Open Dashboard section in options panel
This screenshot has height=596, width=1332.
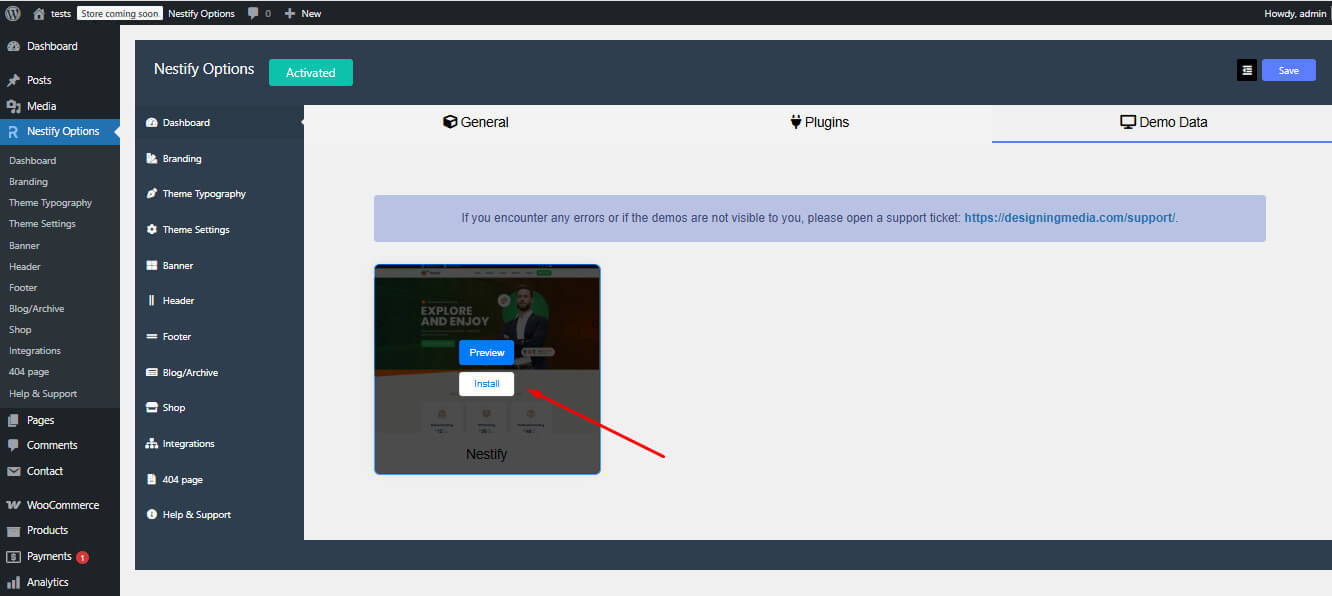(219, 123)
